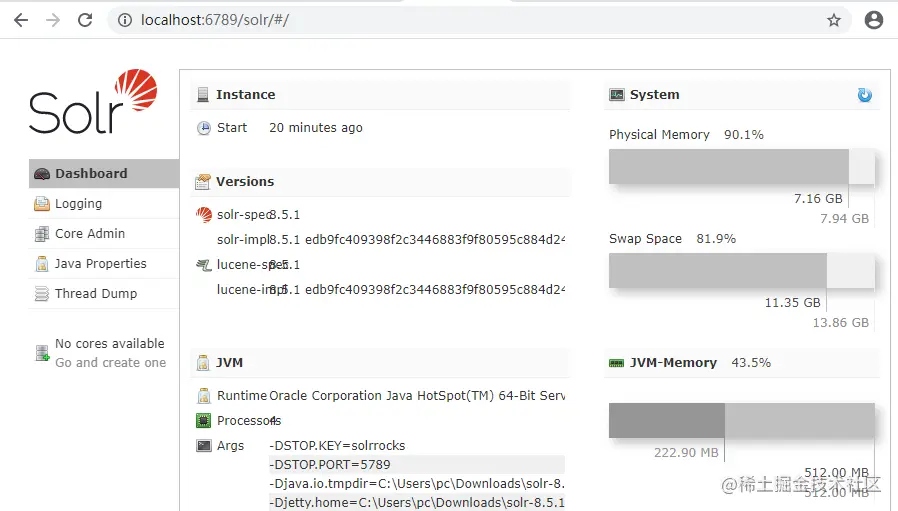The height and width of the screenshot is (511, 898).
Task: Open the Thread Dump menu item
Action: click(x=104, y=293)
